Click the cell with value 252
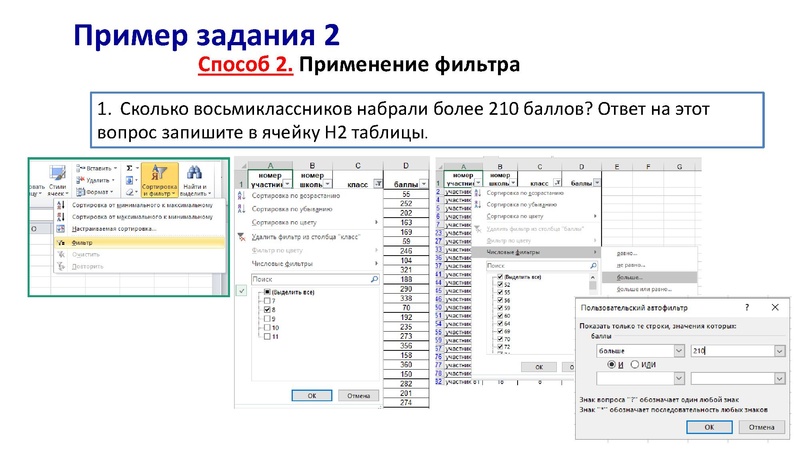The width and height of the screenshot is (800, 450). tap(406, 204)
